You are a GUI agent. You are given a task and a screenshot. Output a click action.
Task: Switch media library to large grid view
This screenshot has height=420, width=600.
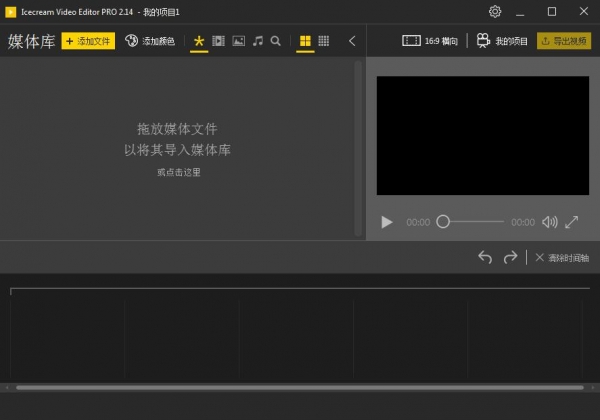[305, 41]
